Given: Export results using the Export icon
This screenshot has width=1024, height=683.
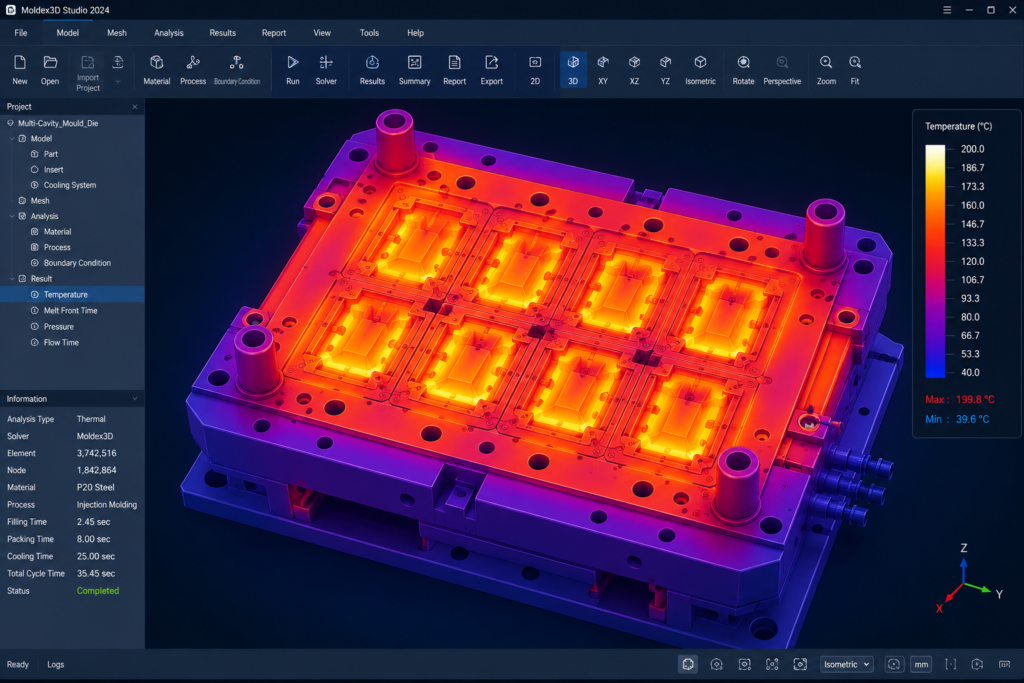Looking at the screenshot, I should coord(492,70).
